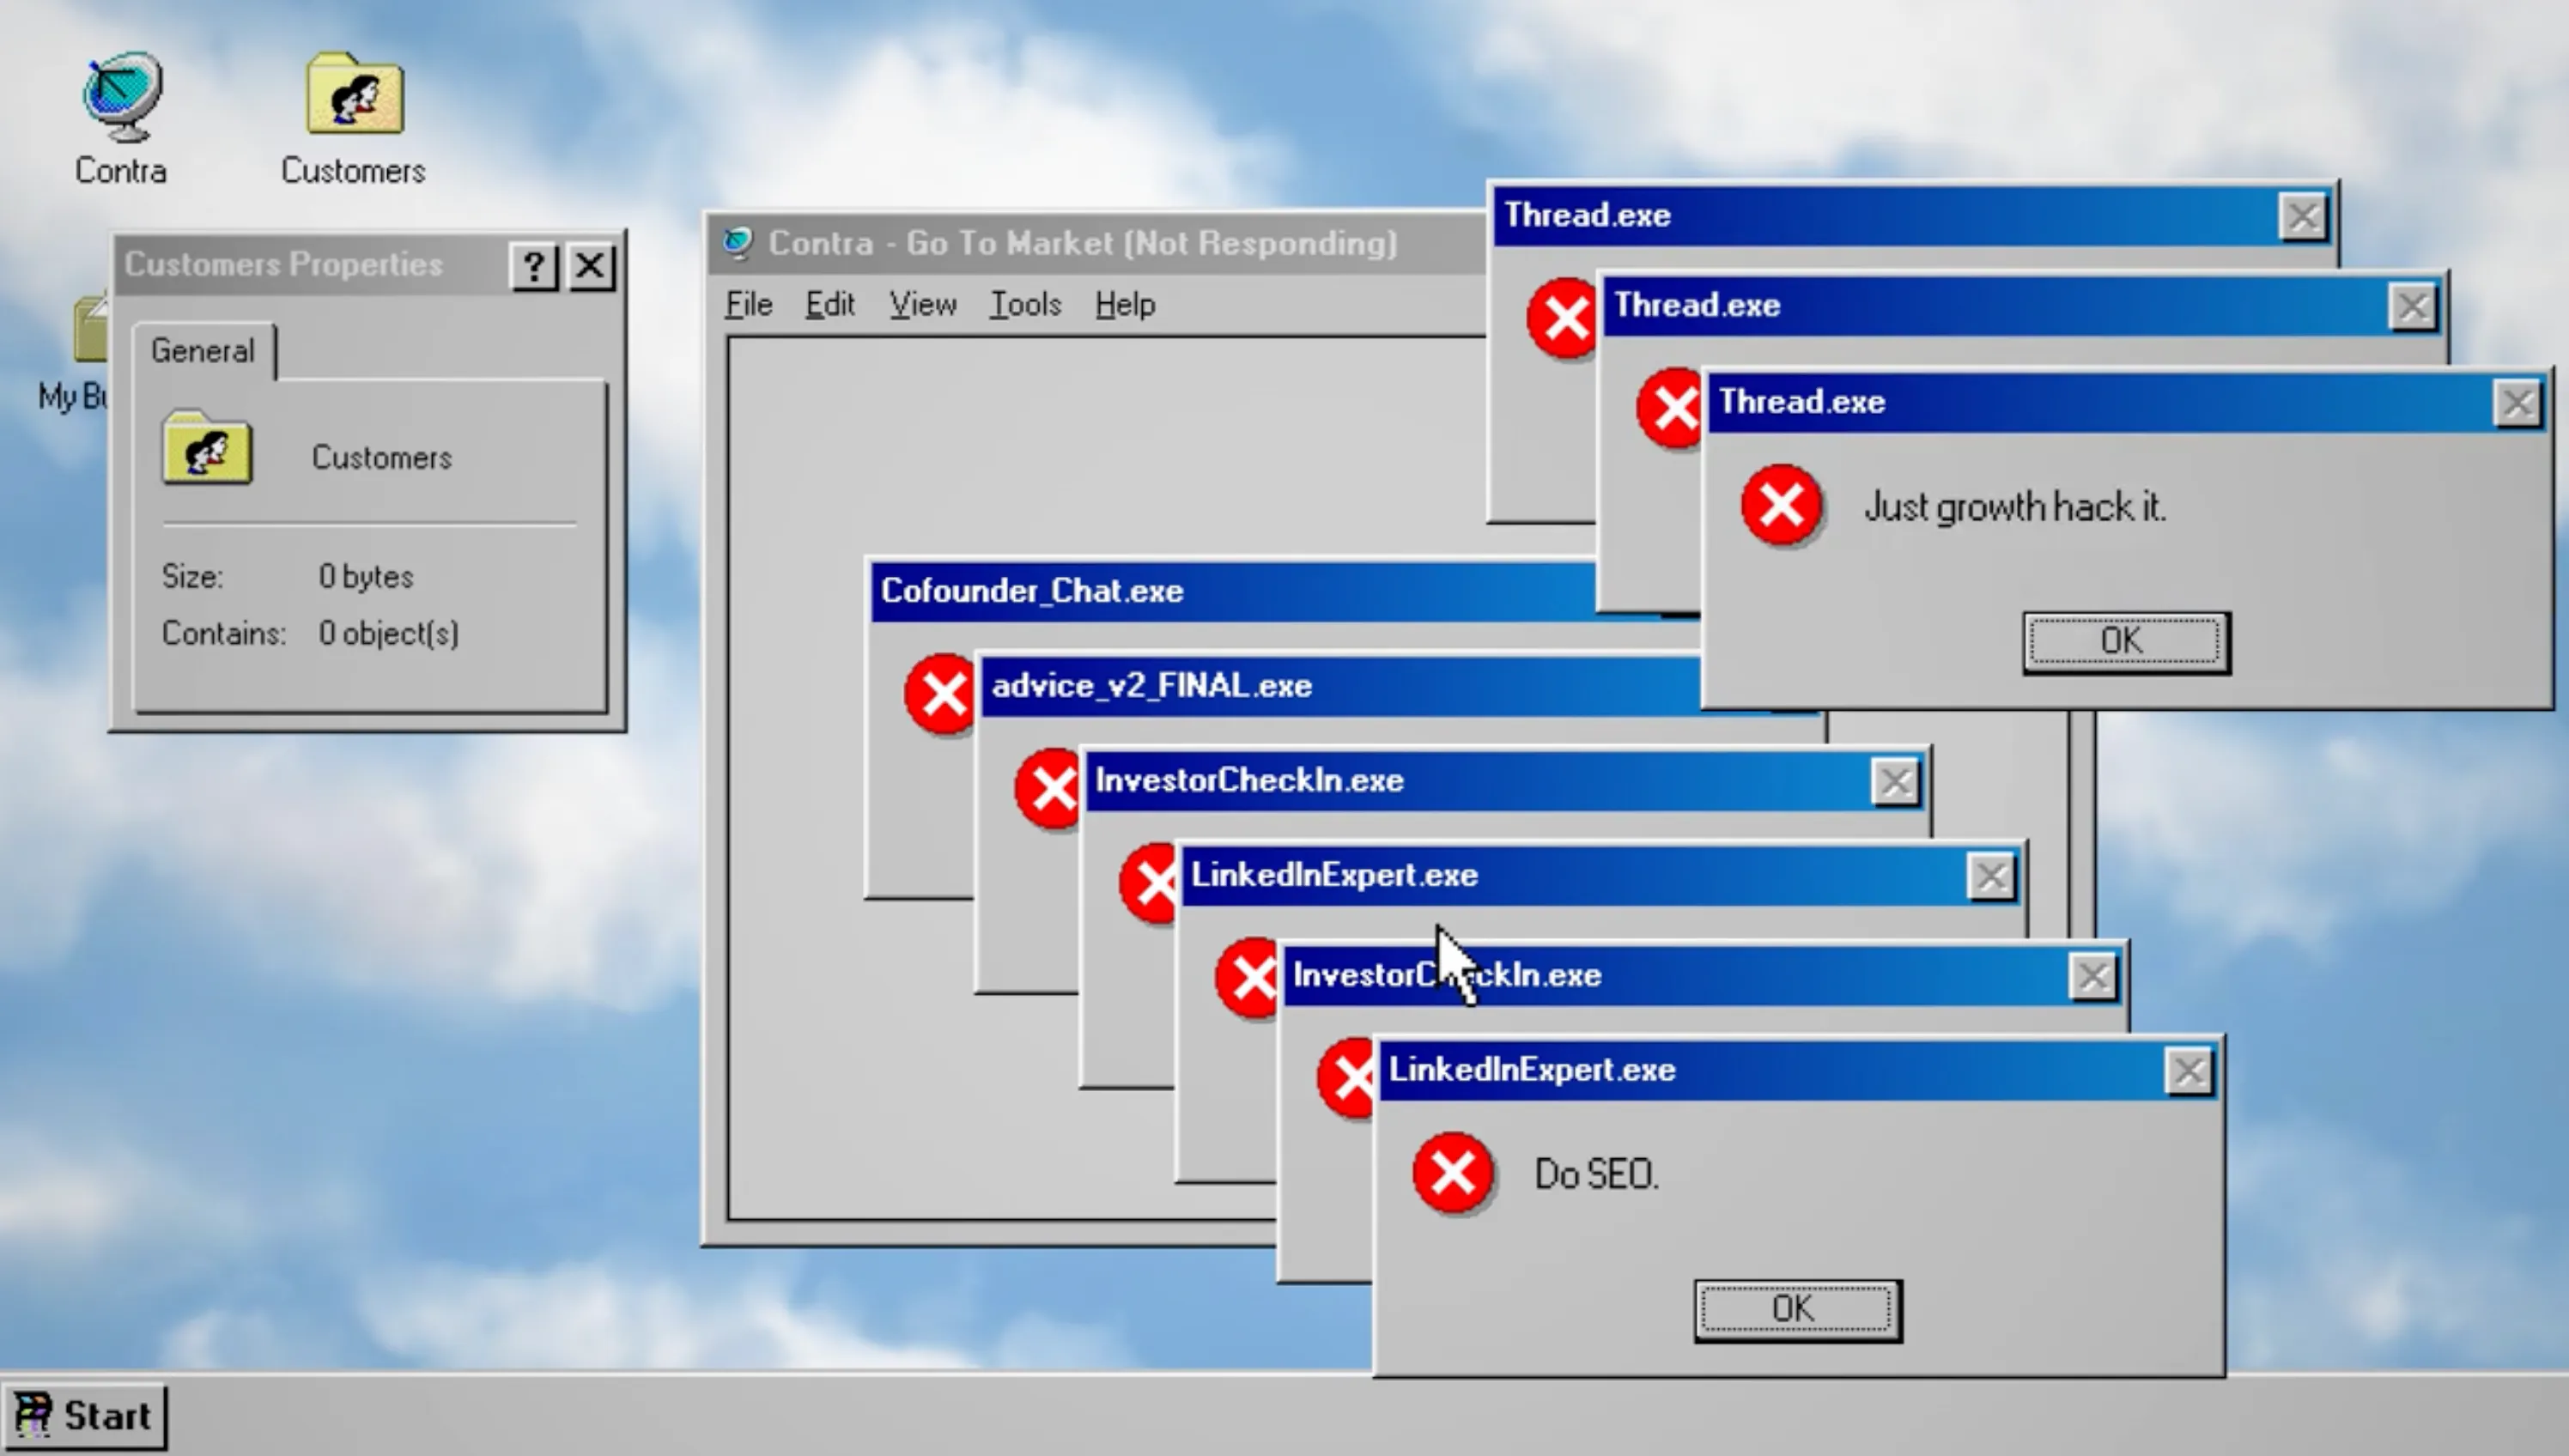Open the Help menu in the Contra window

(x=1125, y=304)
